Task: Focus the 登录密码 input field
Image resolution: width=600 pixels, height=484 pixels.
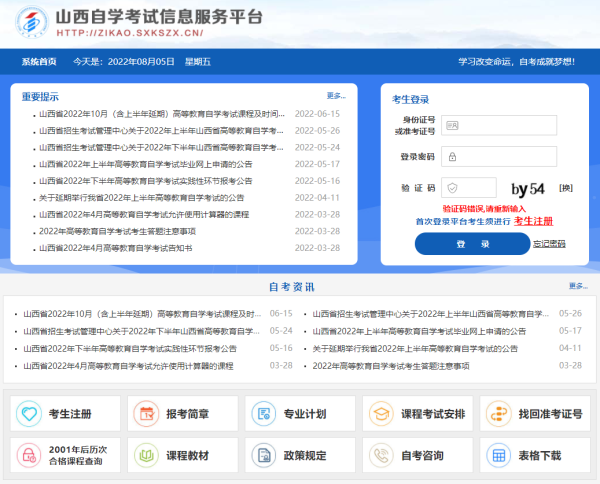Action: pos(499,156)
